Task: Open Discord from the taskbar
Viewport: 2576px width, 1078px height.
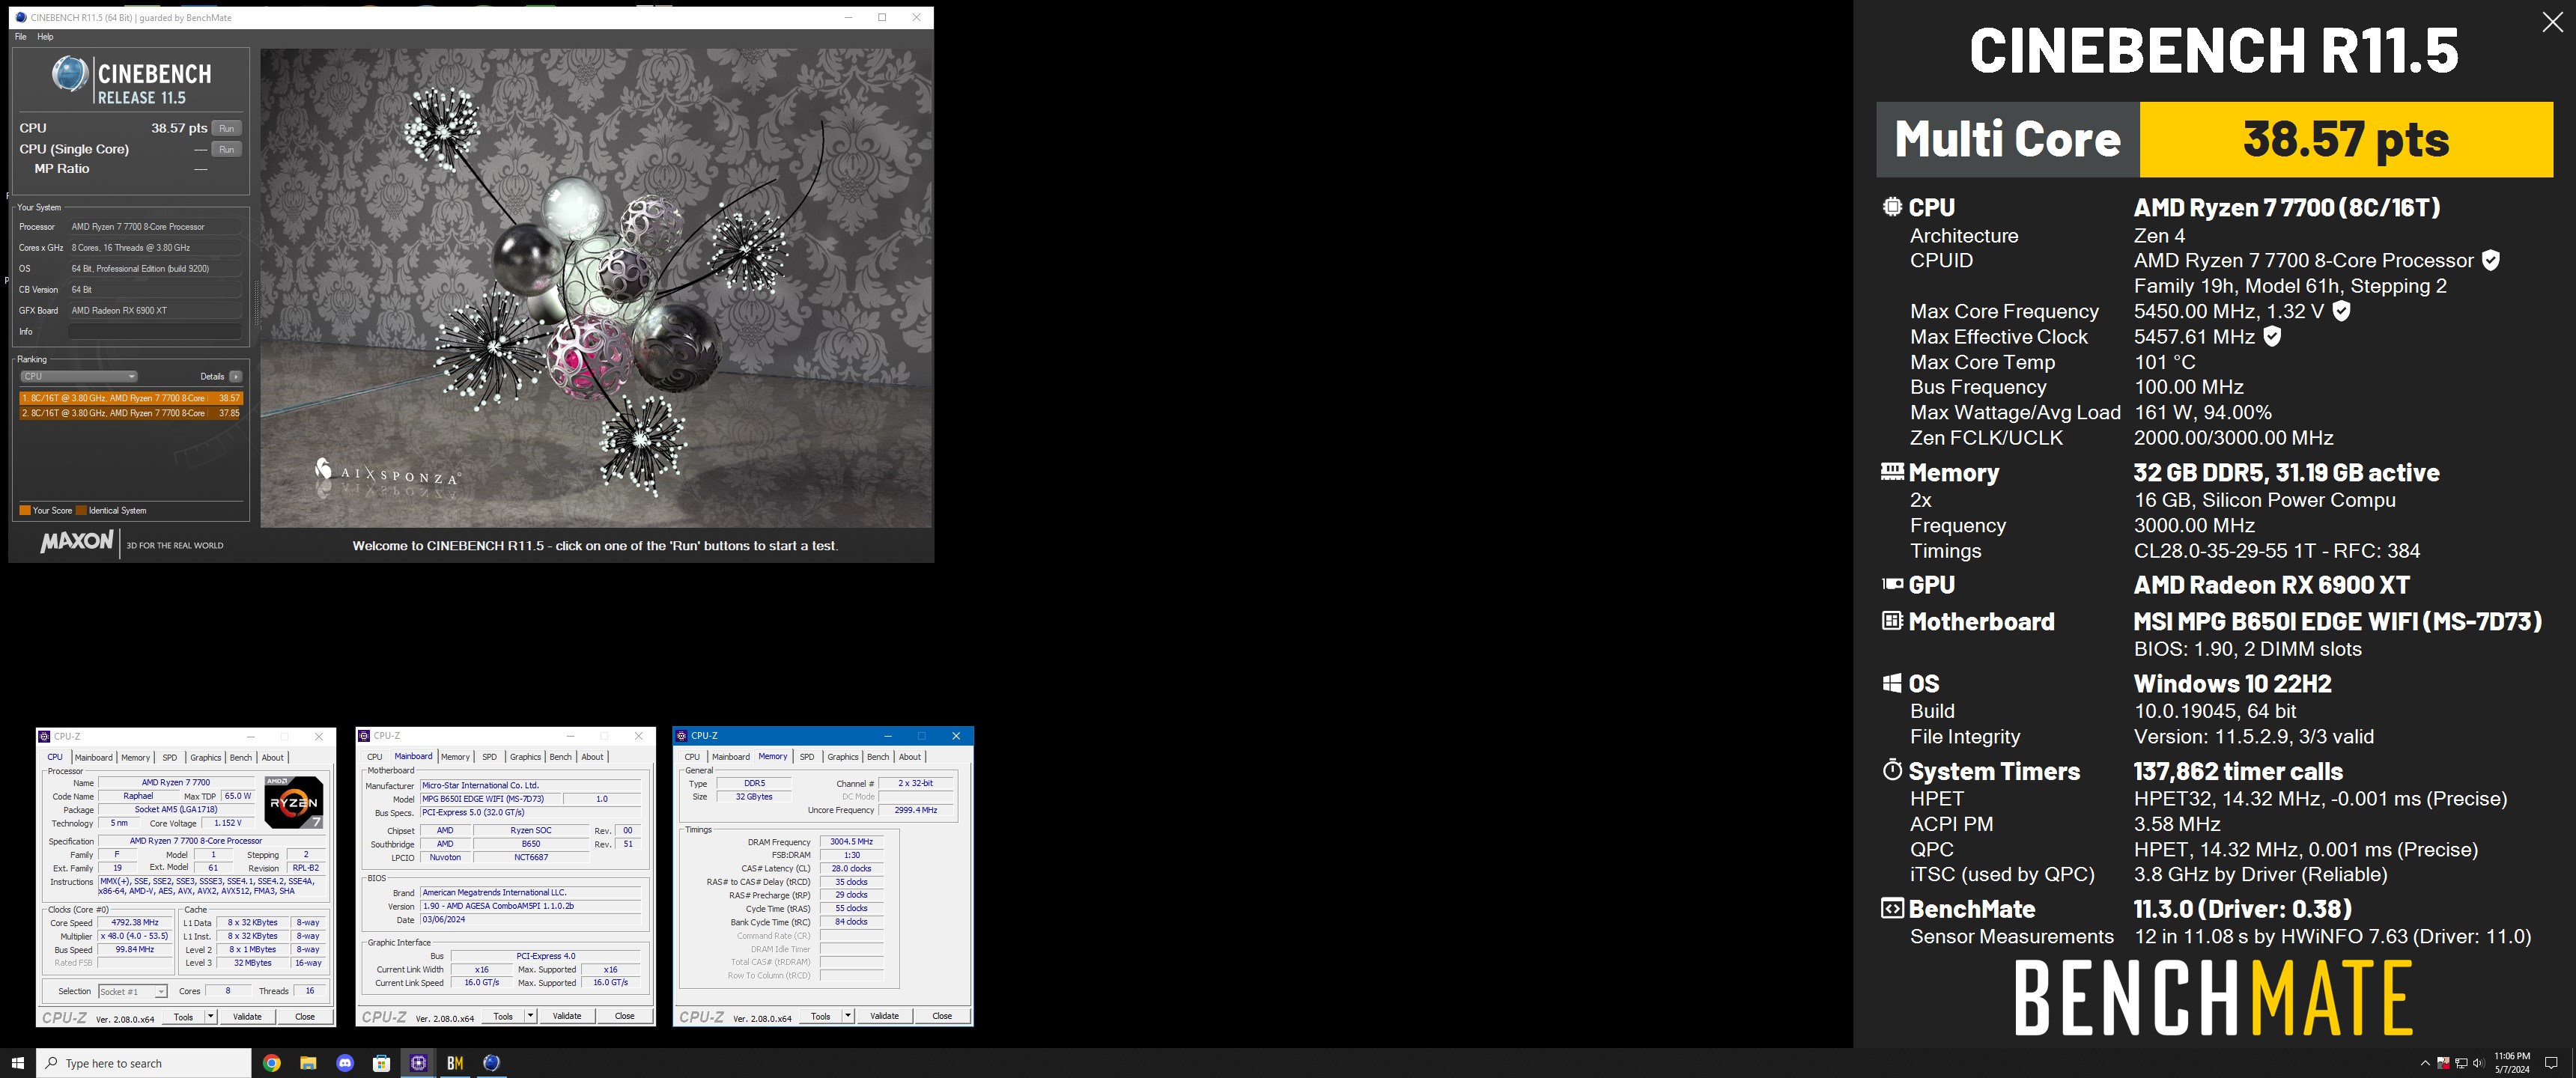Action: coord(345,1063)
